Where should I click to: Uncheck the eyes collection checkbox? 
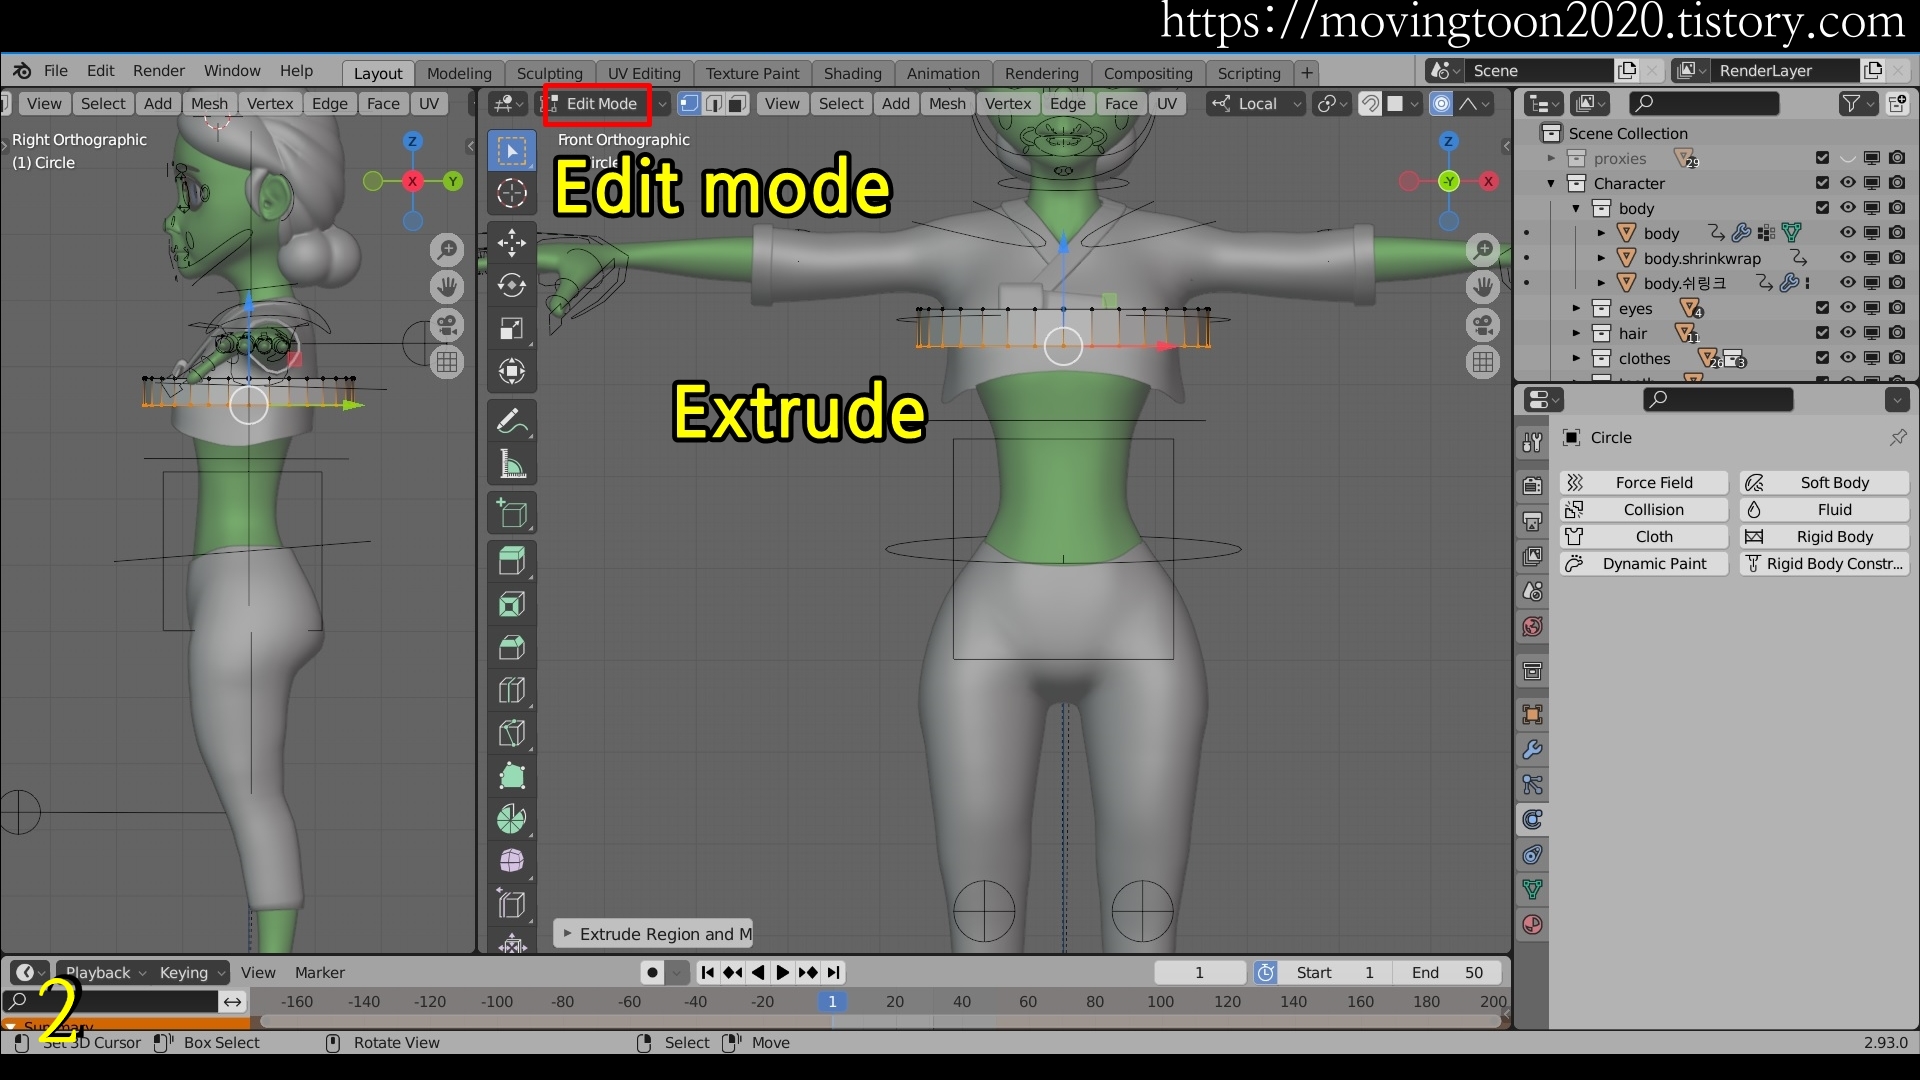point(1822,308)
